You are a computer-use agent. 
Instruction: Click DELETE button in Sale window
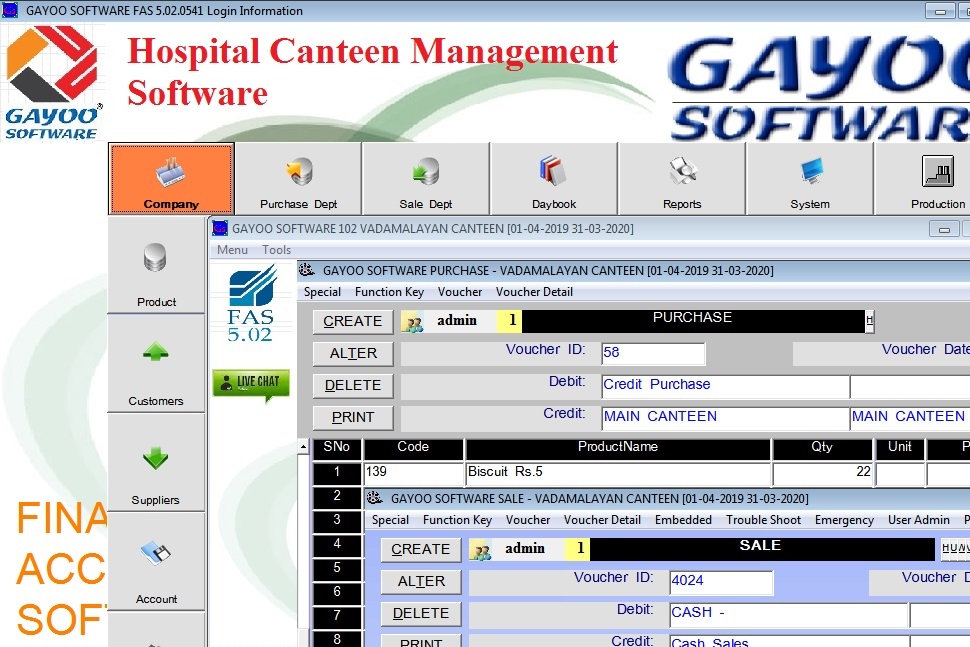click(x=421, y=614)
